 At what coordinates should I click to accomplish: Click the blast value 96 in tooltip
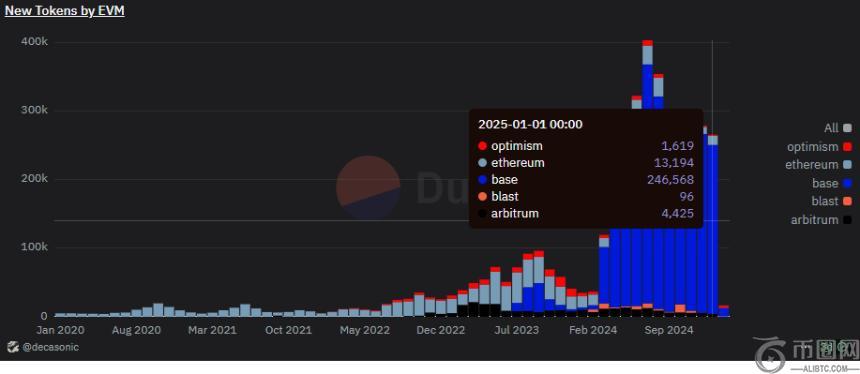(687, 196)
